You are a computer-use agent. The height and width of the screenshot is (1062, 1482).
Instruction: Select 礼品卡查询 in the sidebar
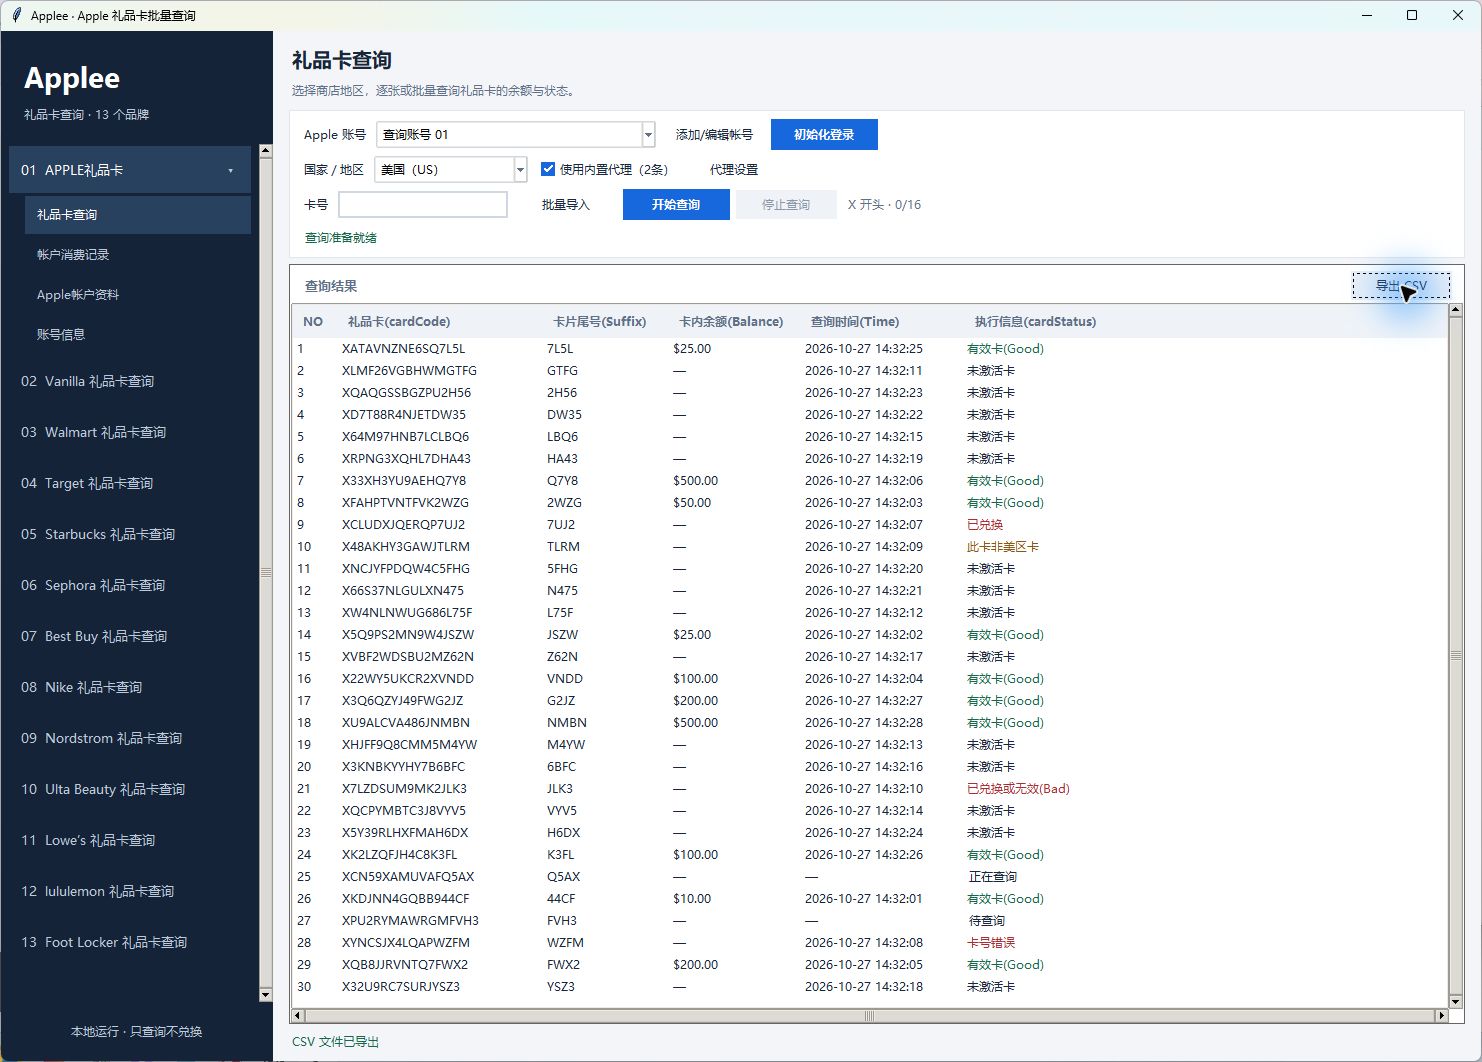click(x=138, y=215)
